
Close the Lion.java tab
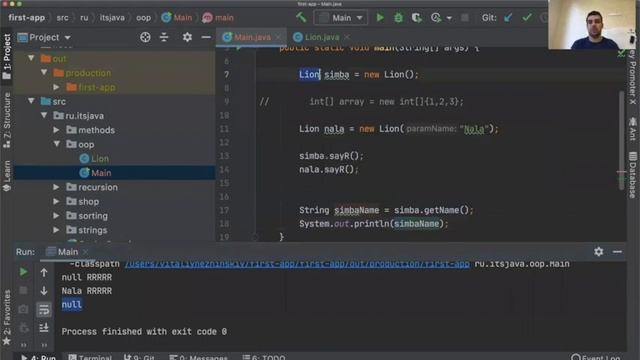point(347,37)
